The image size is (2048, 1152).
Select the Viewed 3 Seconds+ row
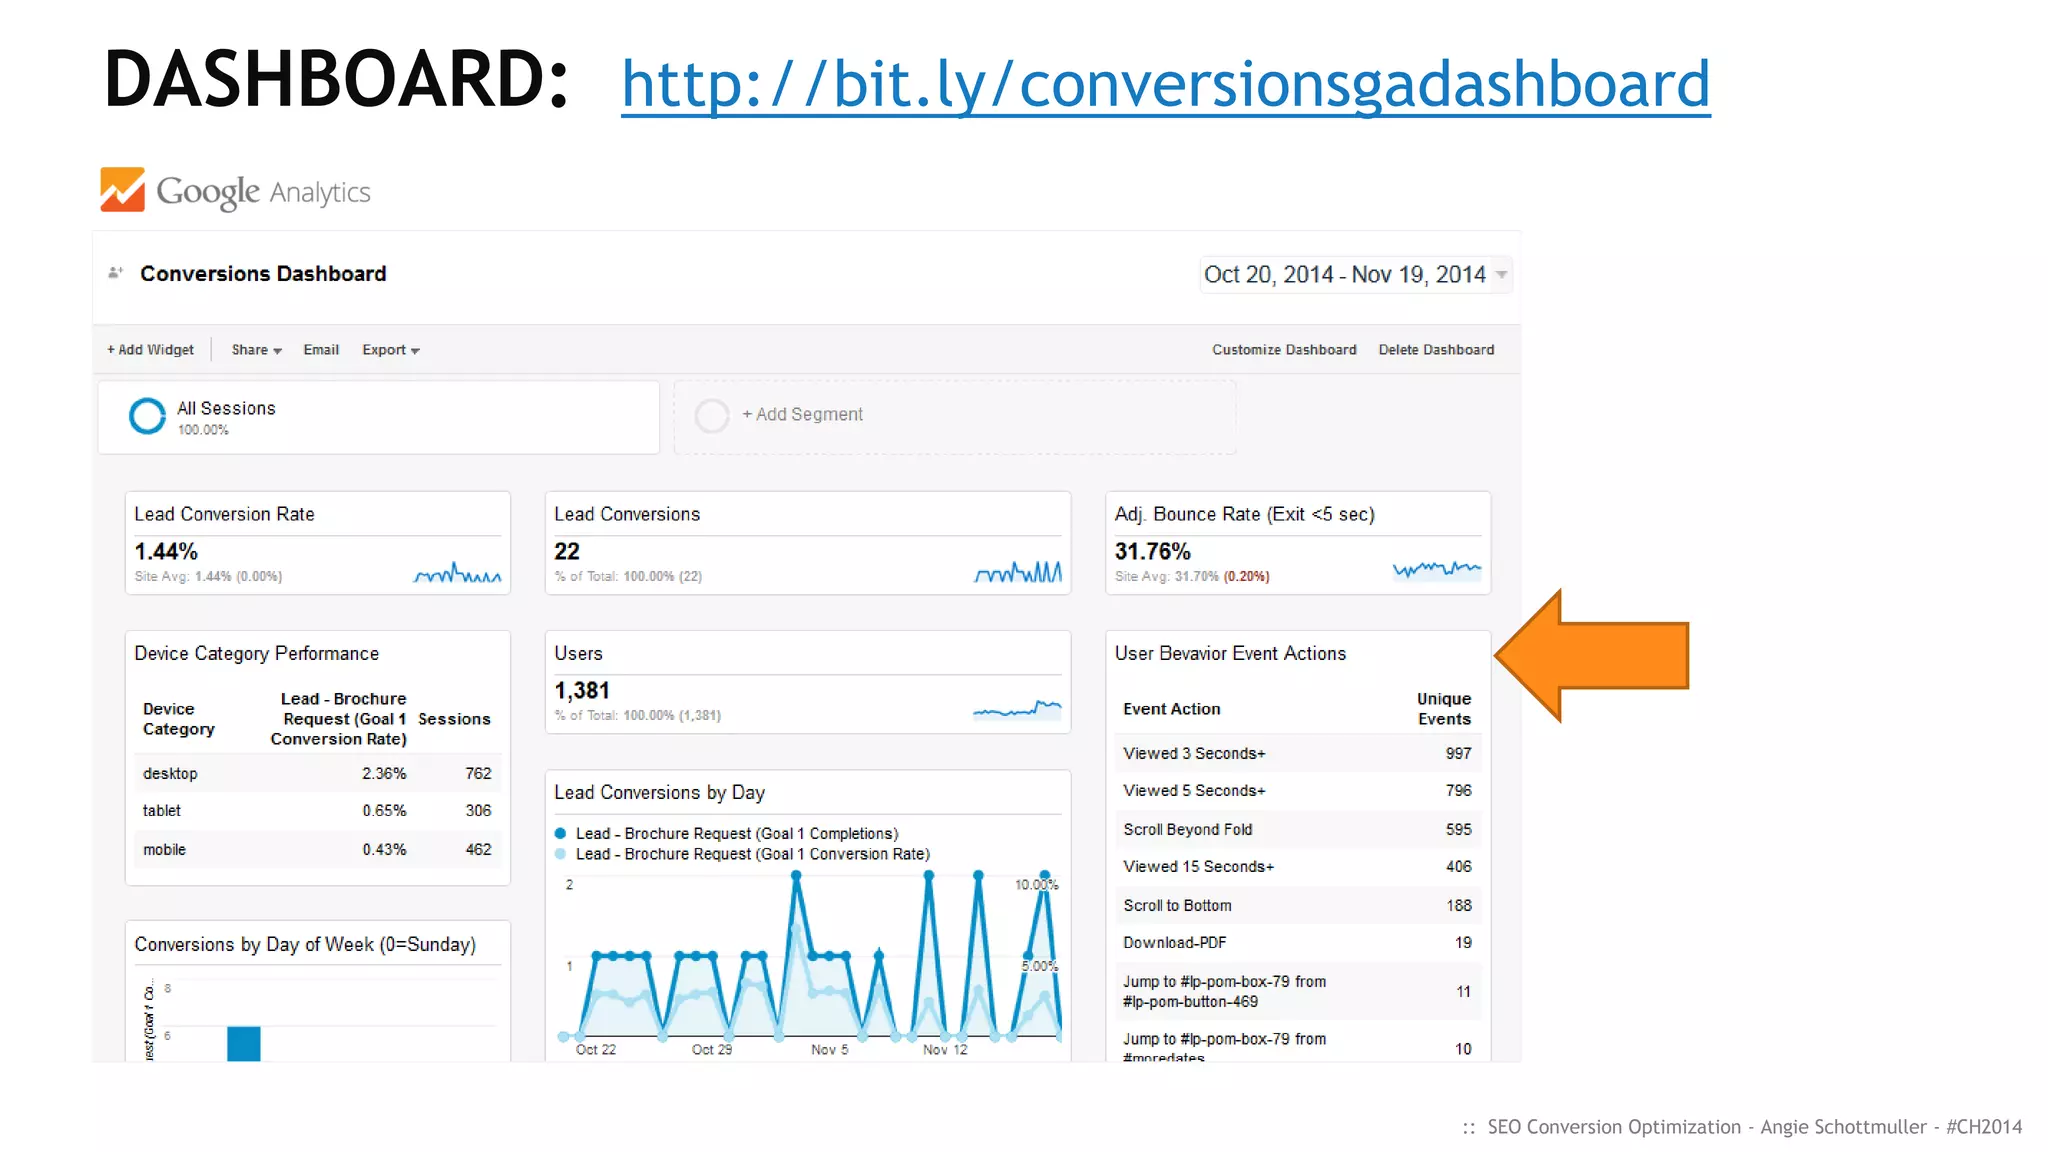point(1297,753)
